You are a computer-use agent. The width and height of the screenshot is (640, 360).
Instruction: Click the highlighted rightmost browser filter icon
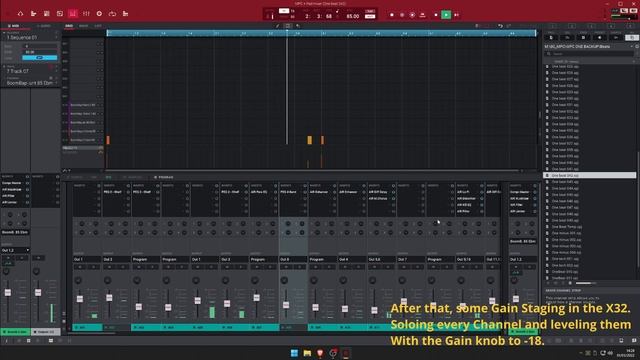(632, 38)
